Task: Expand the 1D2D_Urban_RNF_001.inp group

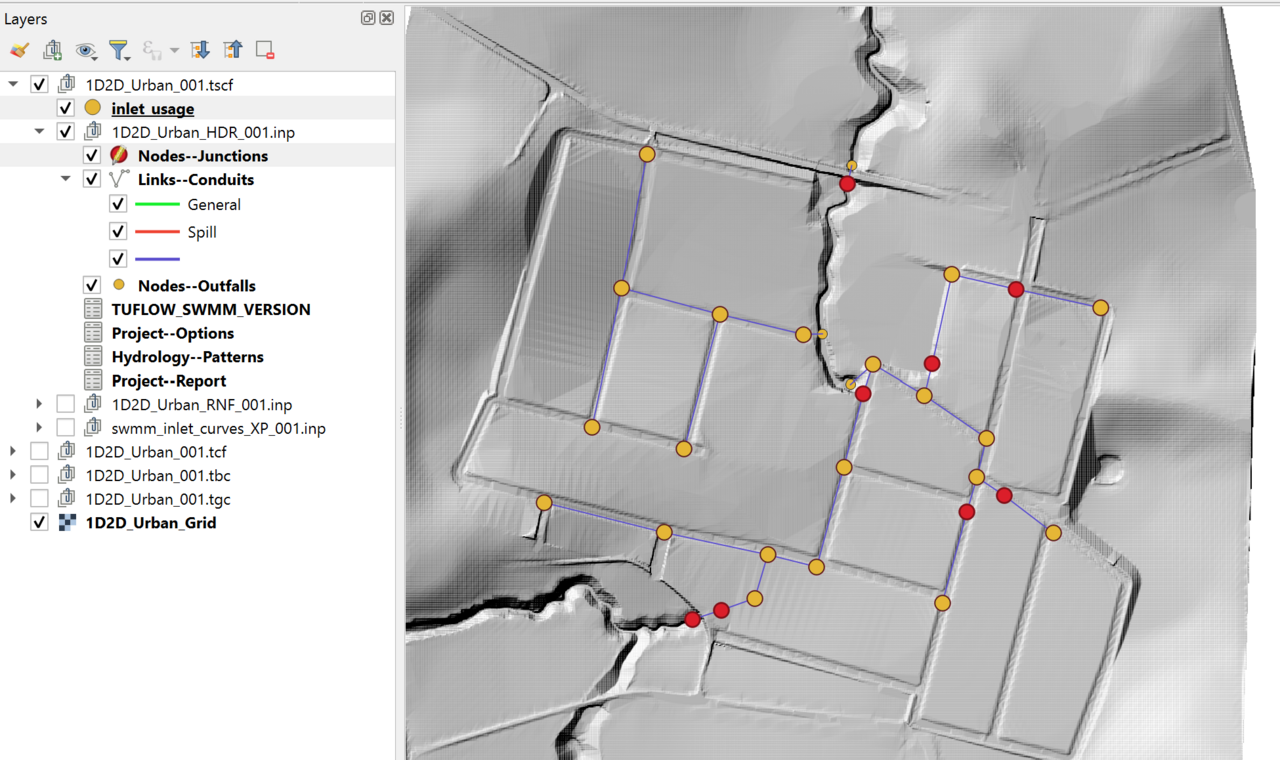Action: [x=39, y=405]
